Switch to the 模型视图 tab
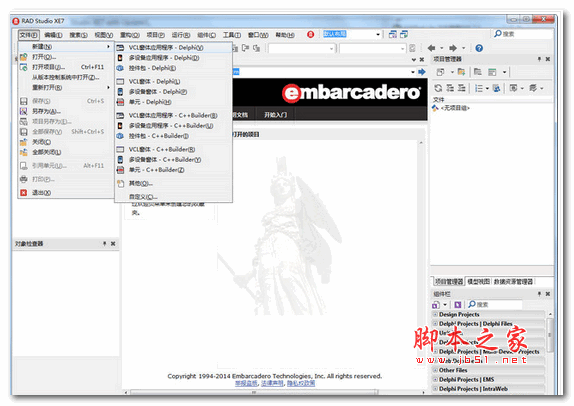This screenshot has width=574, height=406. (x=478, y=282)
